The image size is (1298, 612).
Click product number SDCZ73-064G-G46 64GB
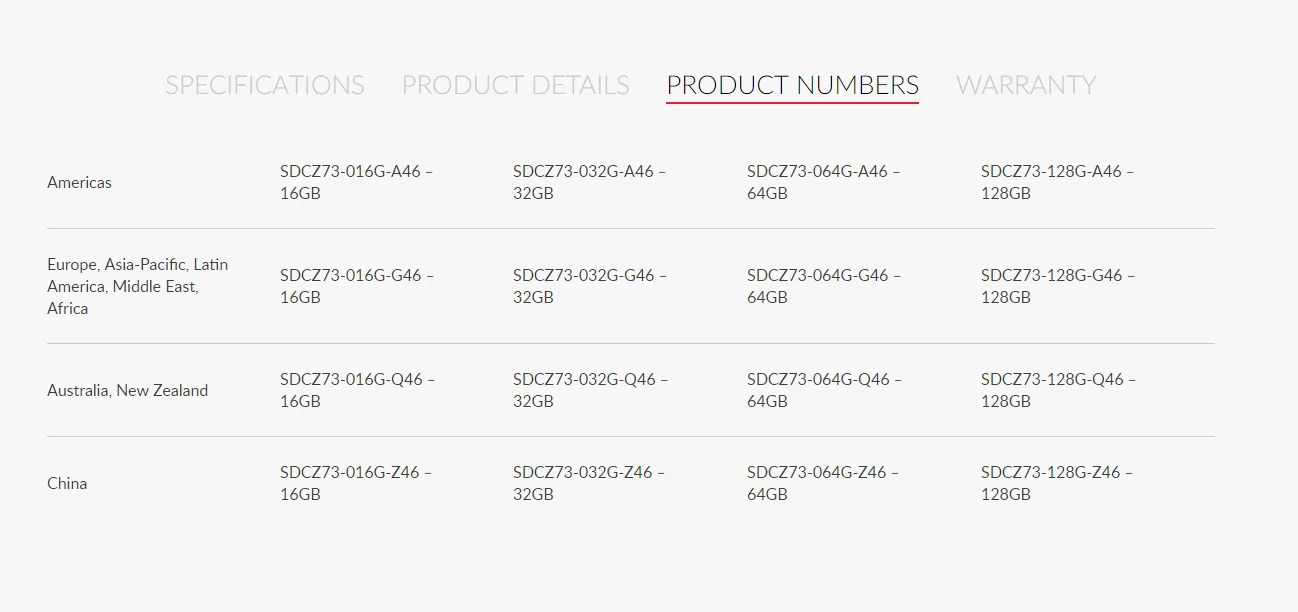pyautogui.click(x=824, y=287)
